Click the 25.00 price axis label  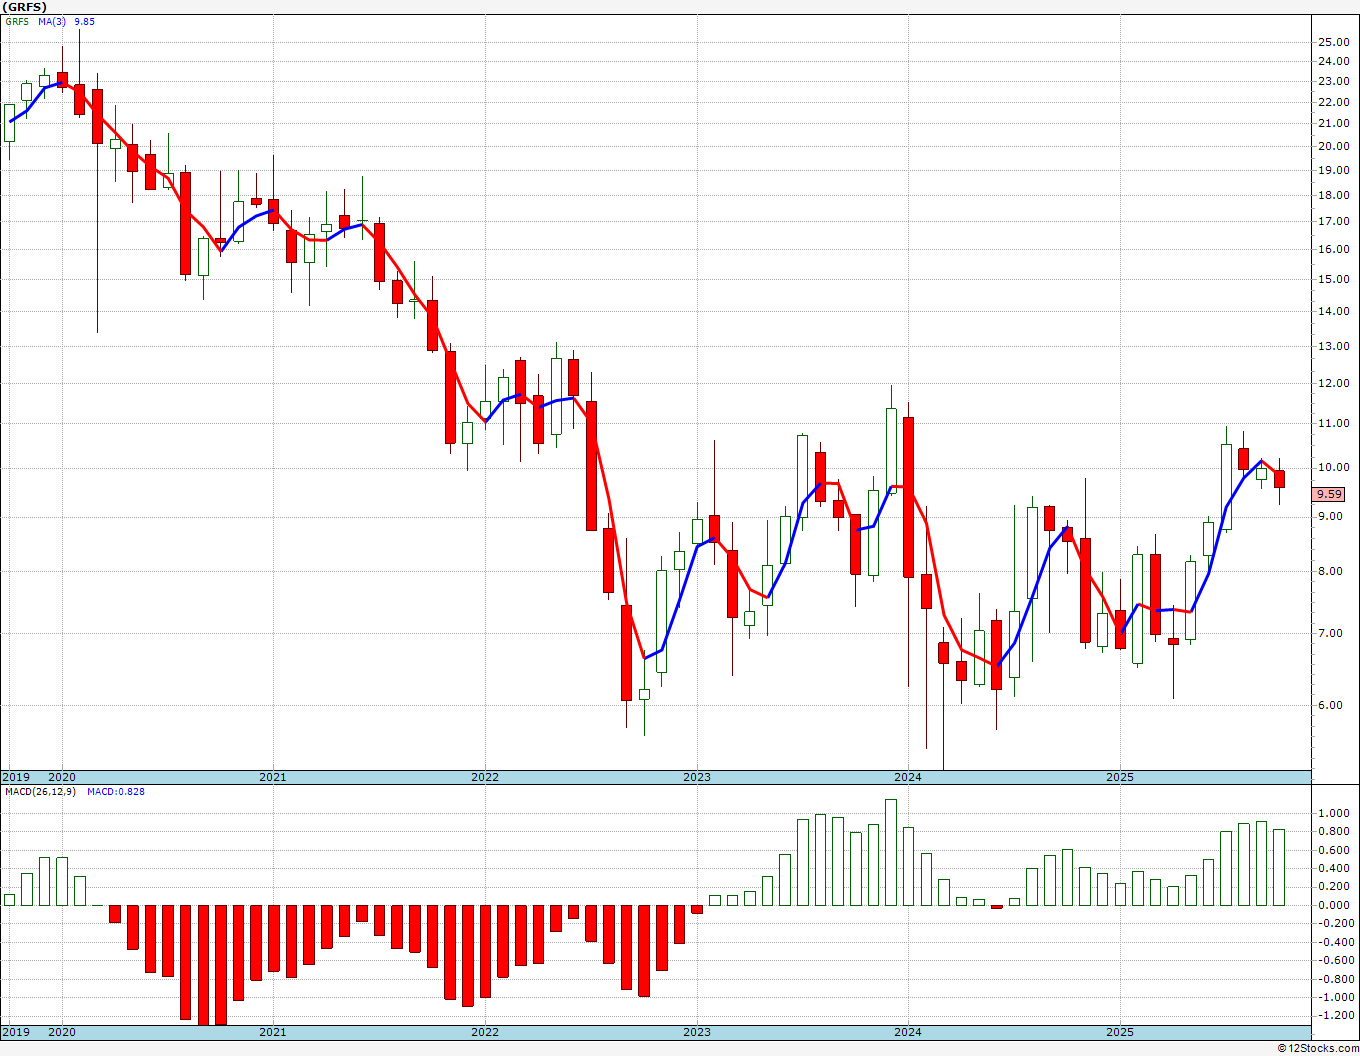(x=1333, y=42)
